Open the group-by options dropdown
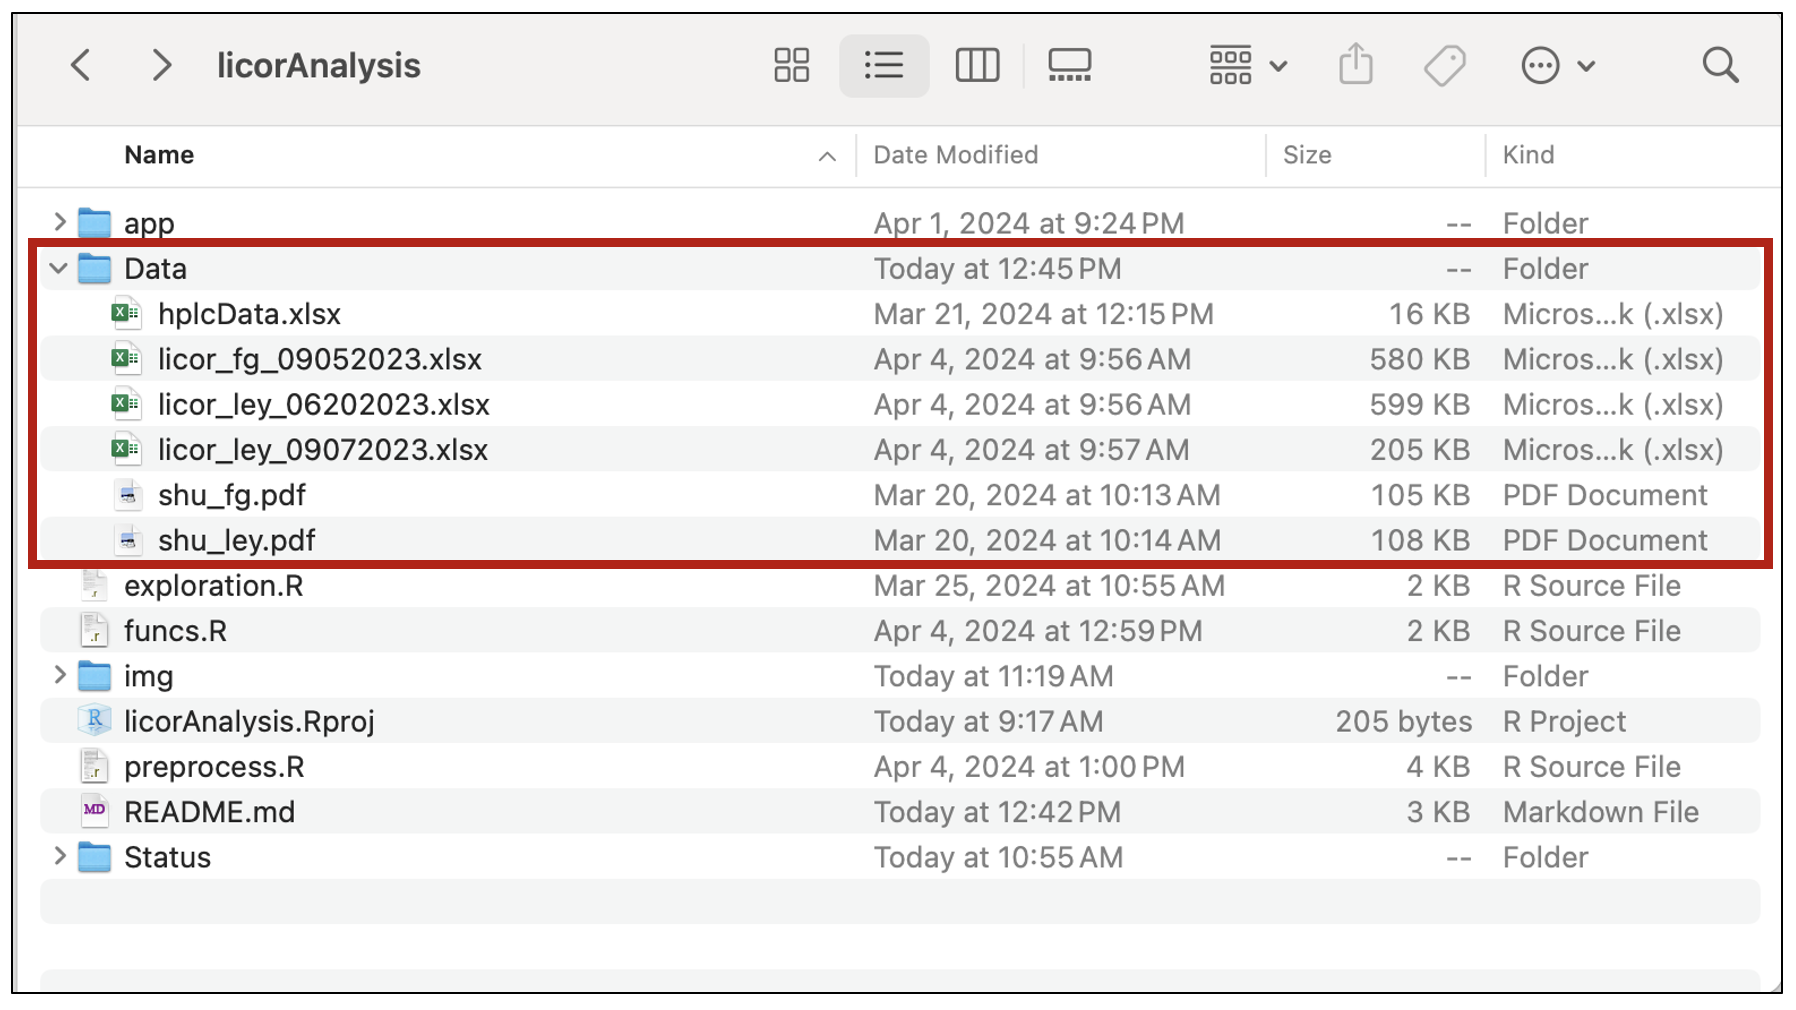Screen dimensions: 1796x1010 pyautogui.click(x=1247, y=66)
